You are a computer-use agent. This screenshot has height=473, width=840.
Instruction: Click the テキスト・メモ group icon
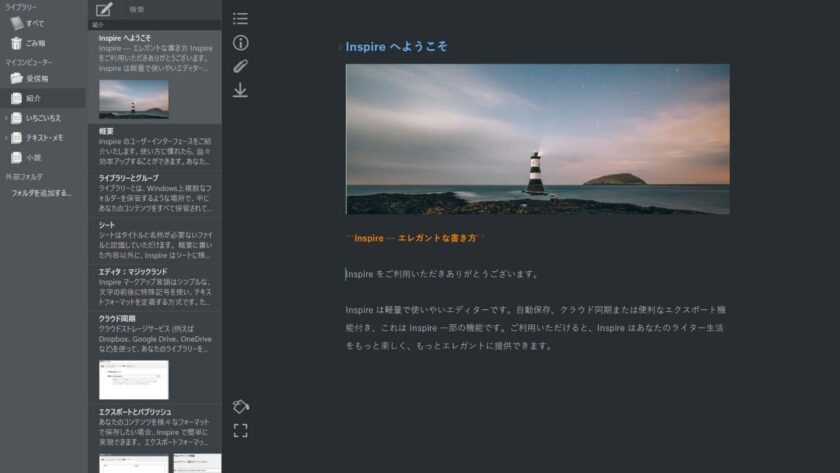coord(17,138)
